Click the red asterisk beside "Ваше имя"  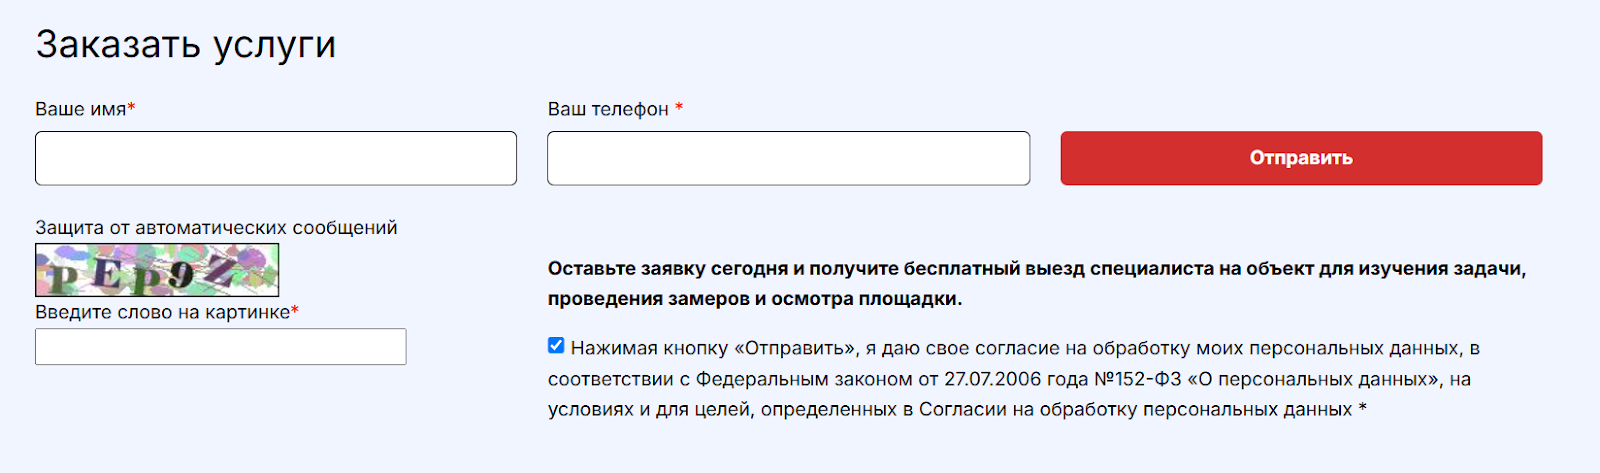pyautogui.click(x=131, y=108)
